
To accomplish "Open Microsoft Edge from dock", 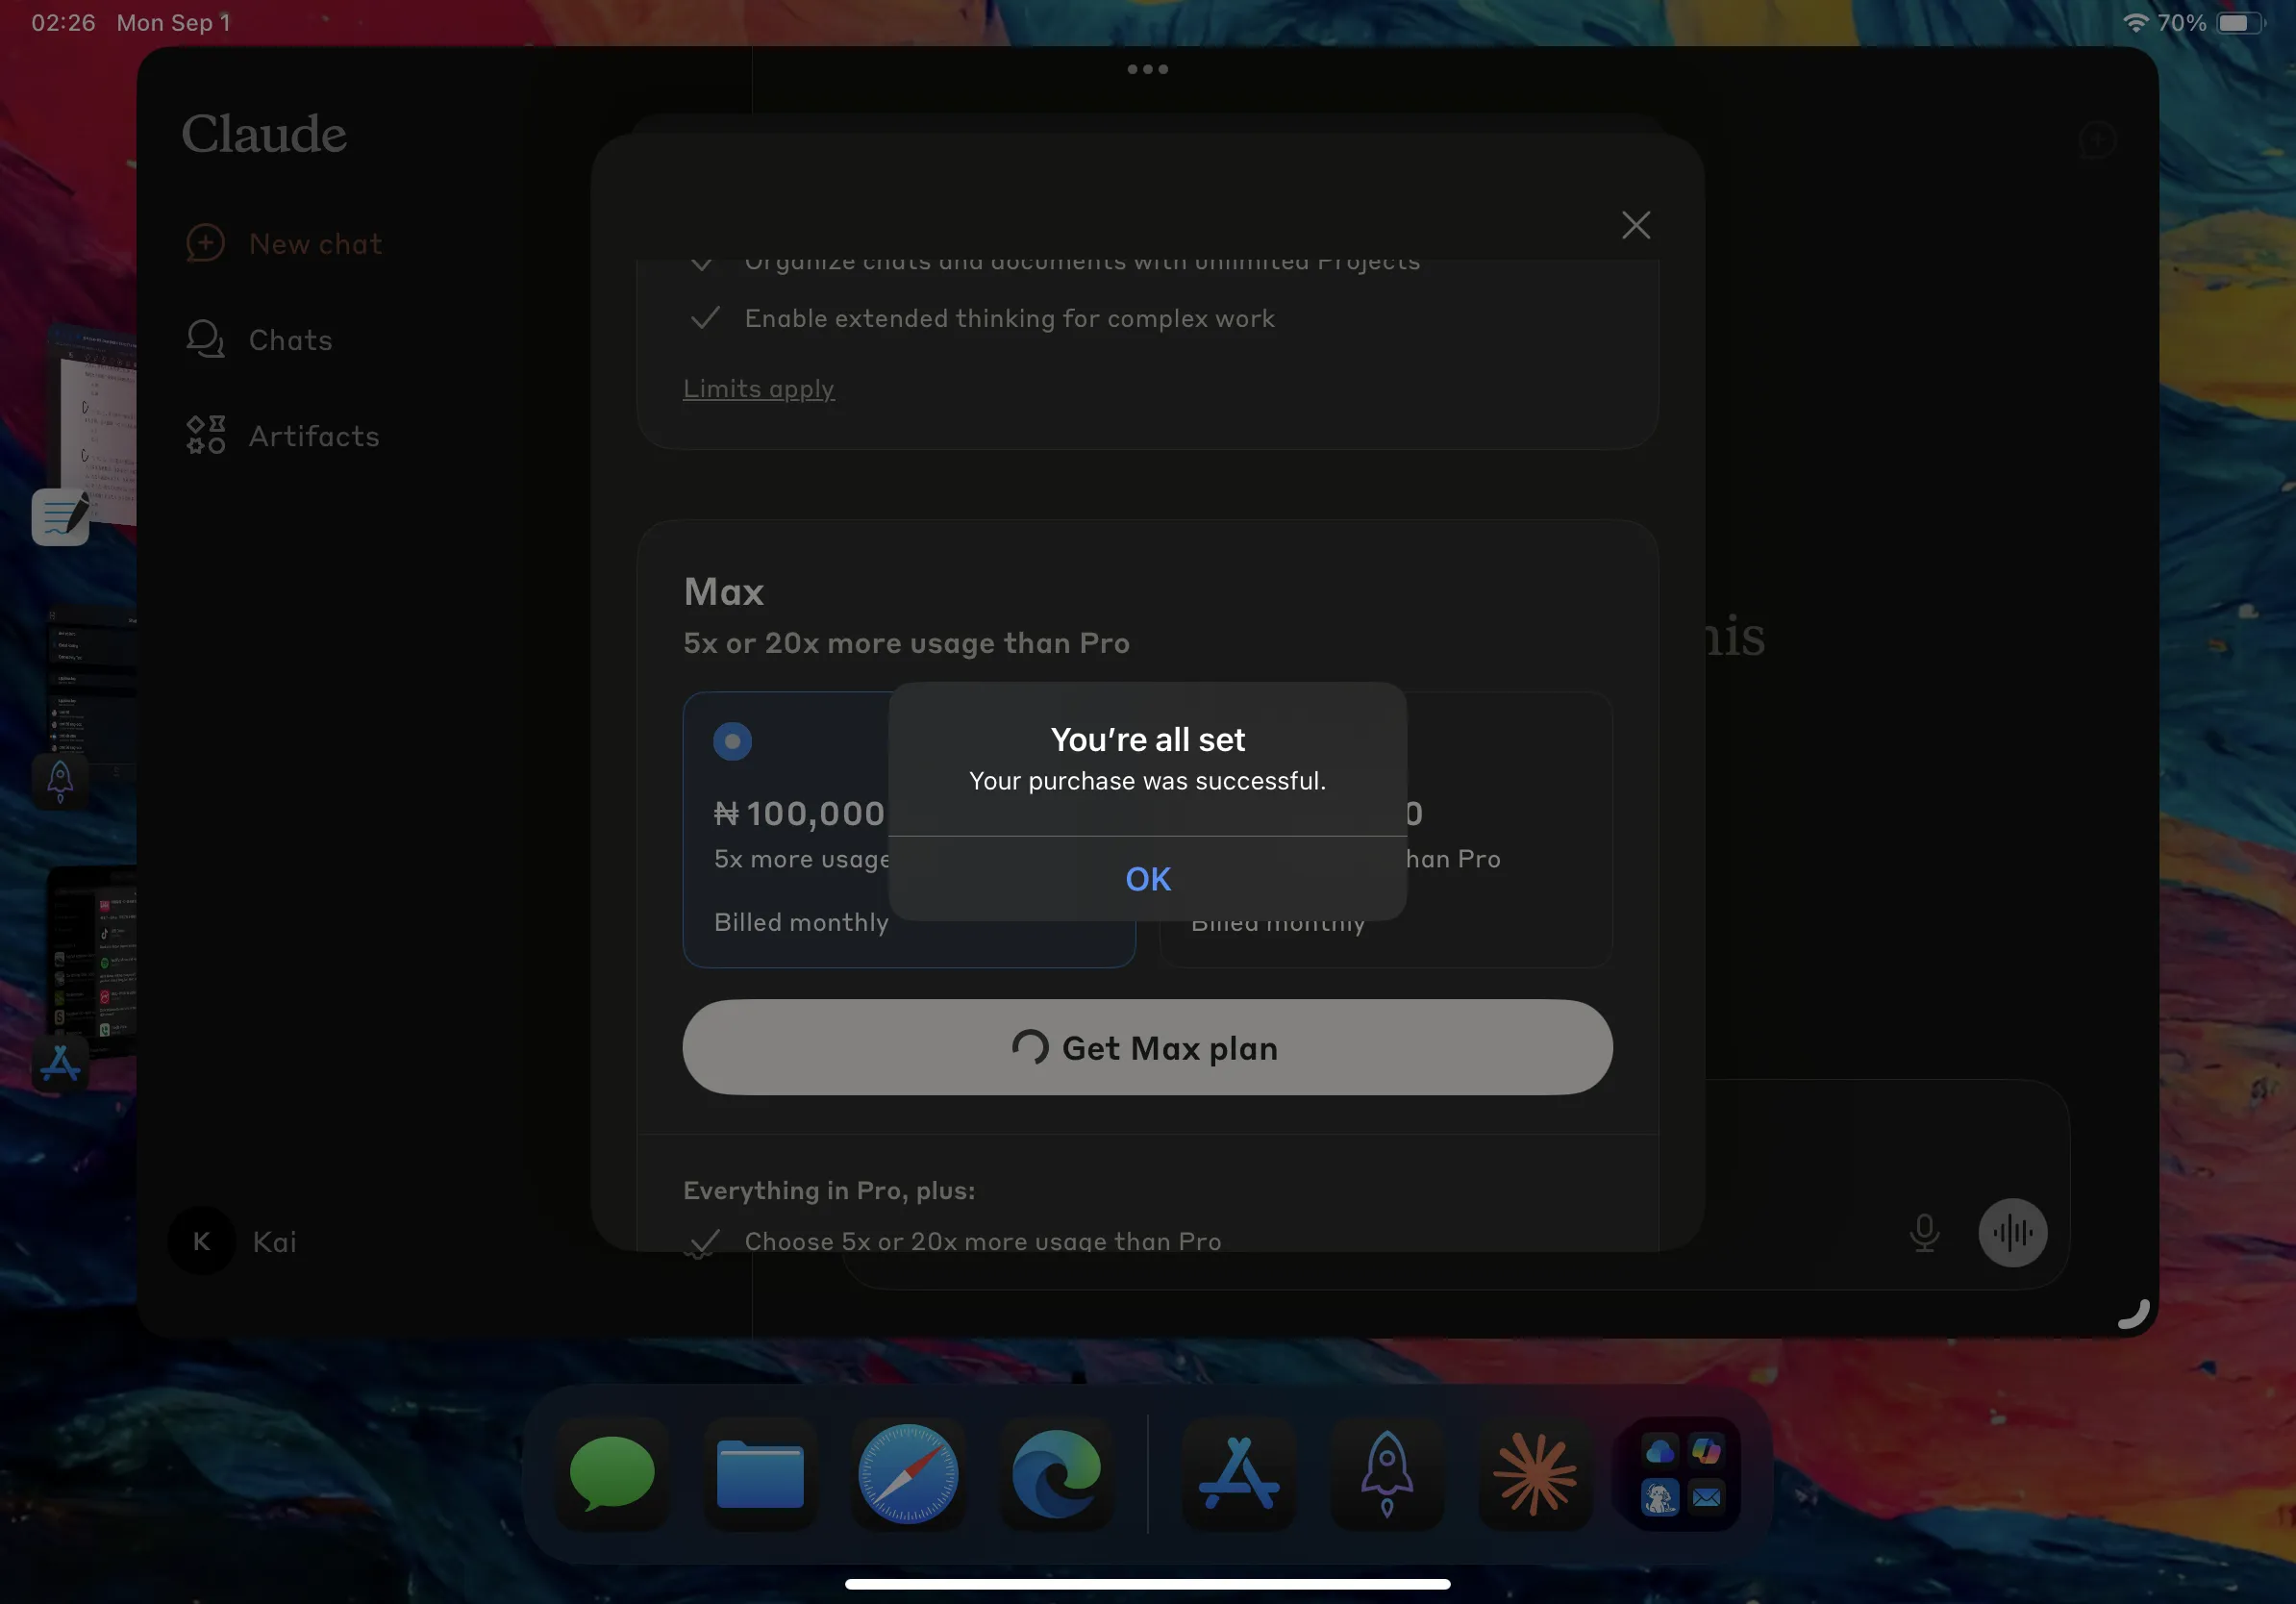I will click(1056, 1473).
